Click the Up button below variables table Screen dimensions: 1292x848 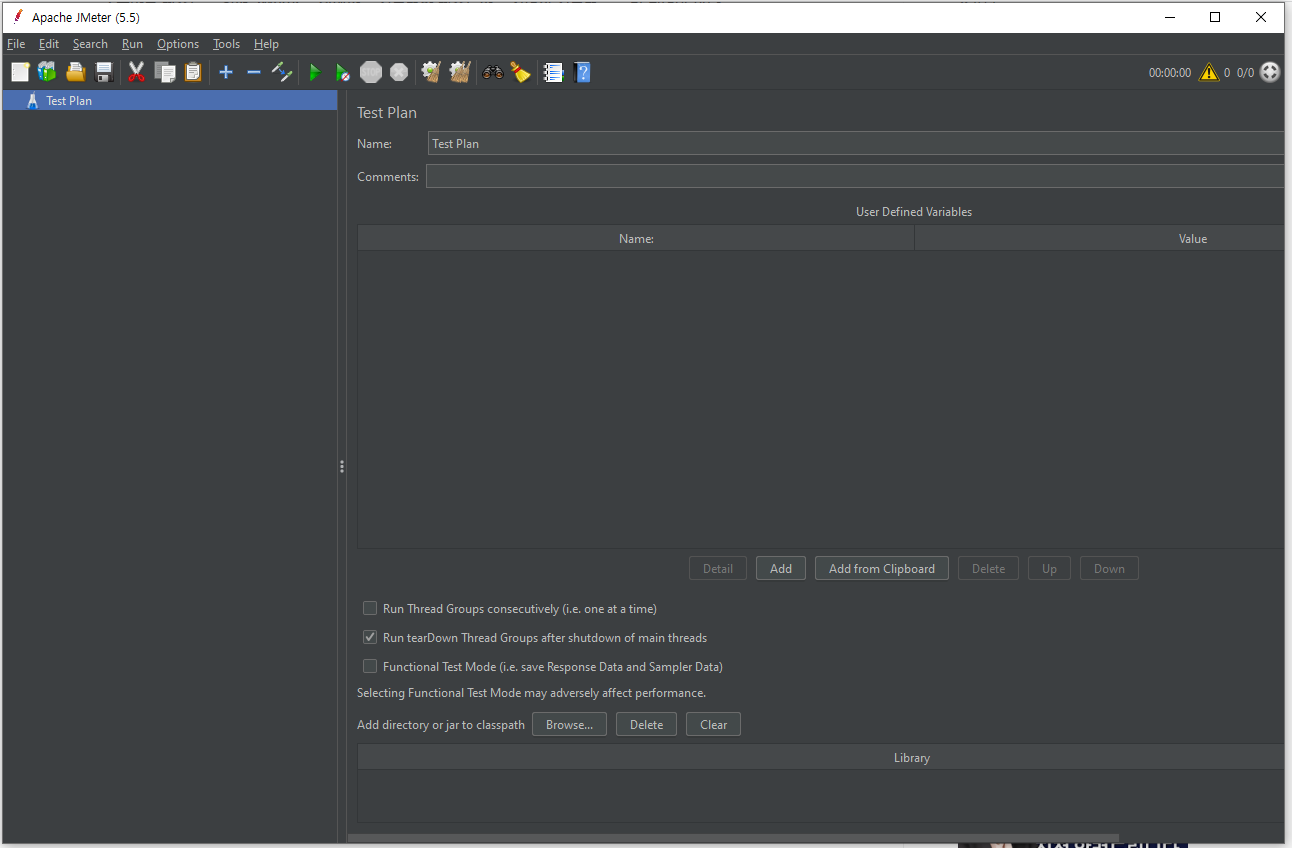click(1049, 569)
